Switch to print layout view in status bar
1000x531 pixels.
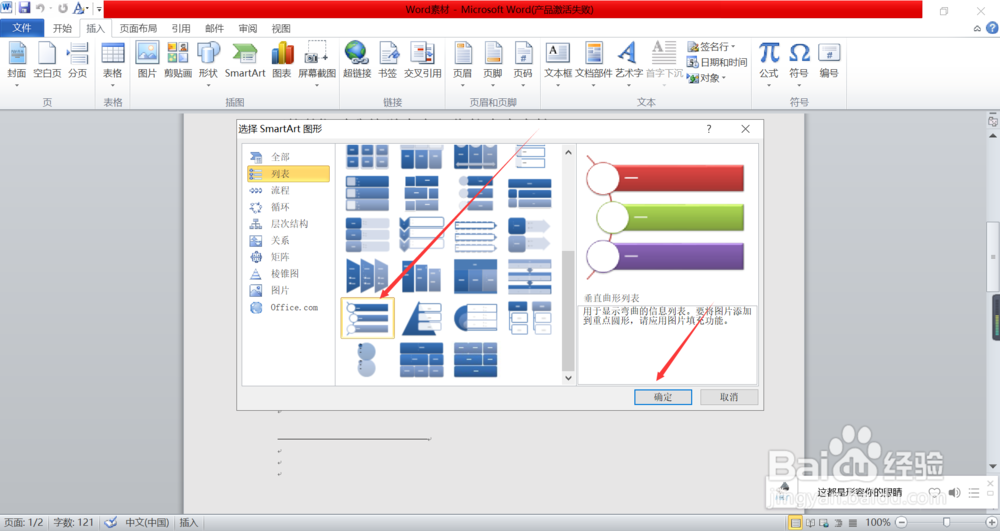795,523
